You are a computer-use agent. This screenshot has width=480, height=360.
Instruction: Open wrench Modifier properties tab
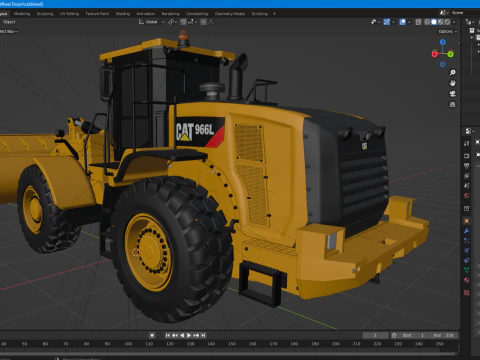(467, 231)
